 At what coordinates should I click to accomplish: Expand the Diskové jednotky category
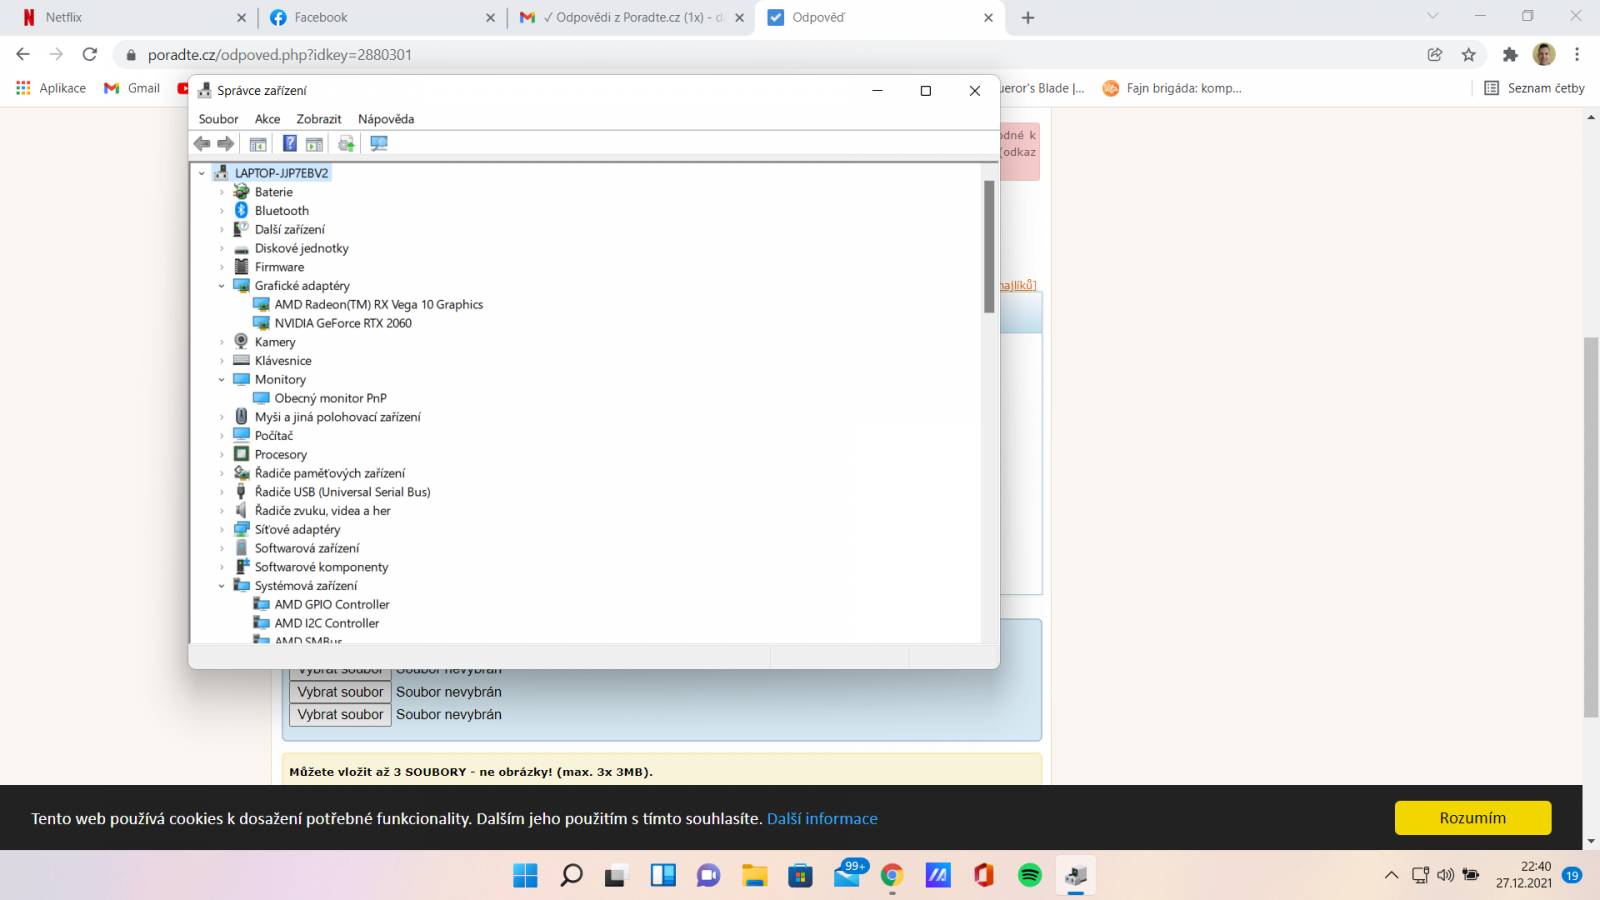222,248
